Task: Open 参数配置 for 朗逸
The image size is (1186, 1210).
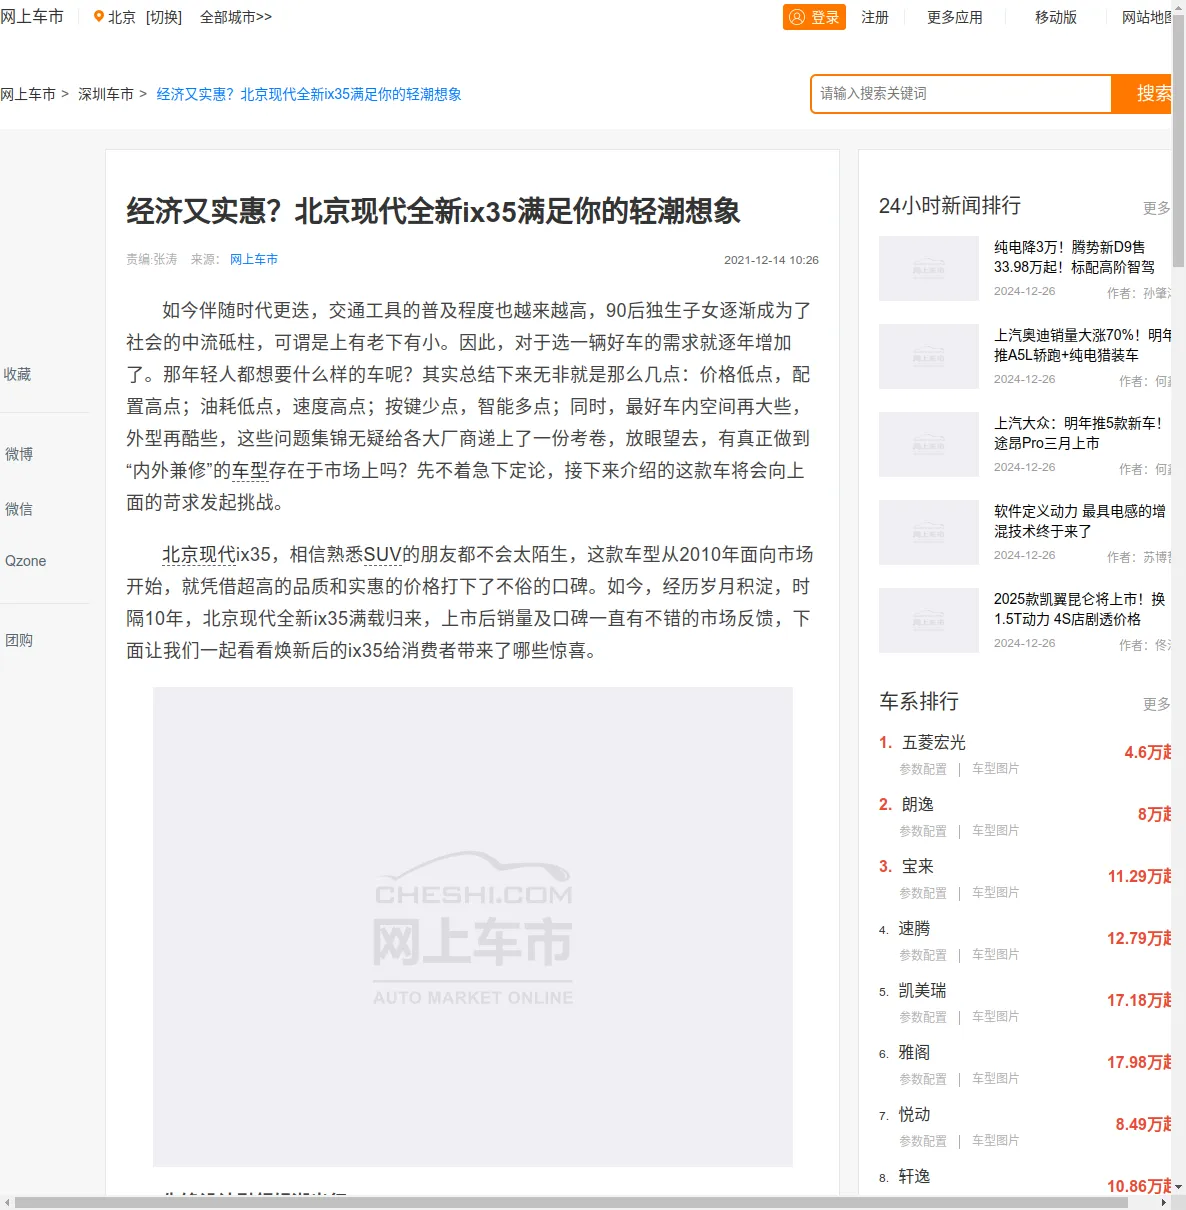Action: [x=923, y=831]
